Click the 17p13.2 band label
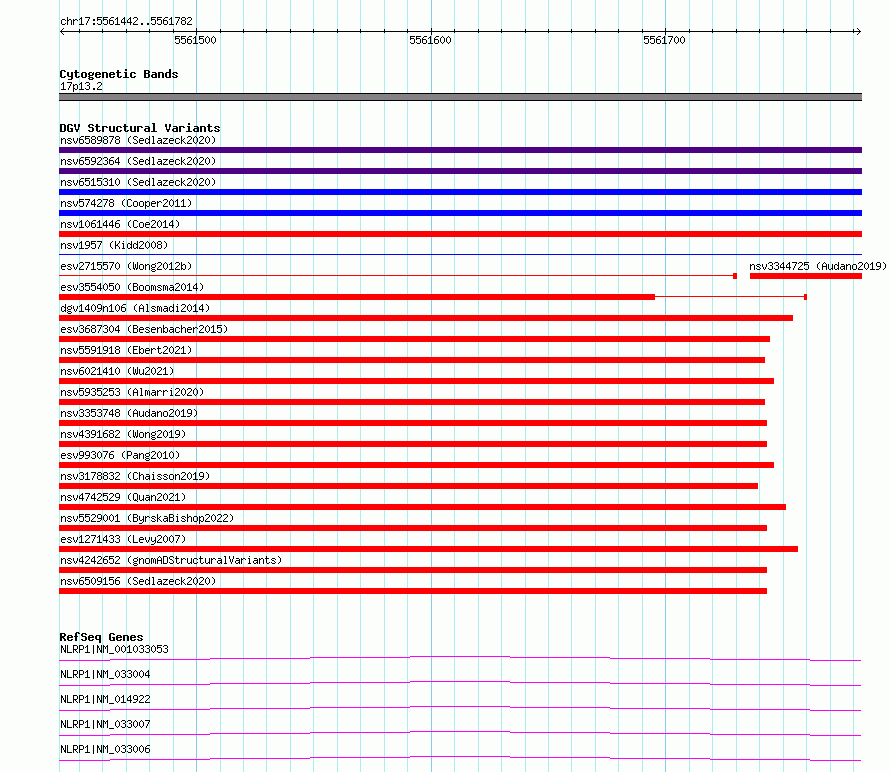This screenshot has width=890, height=772. 81,86
